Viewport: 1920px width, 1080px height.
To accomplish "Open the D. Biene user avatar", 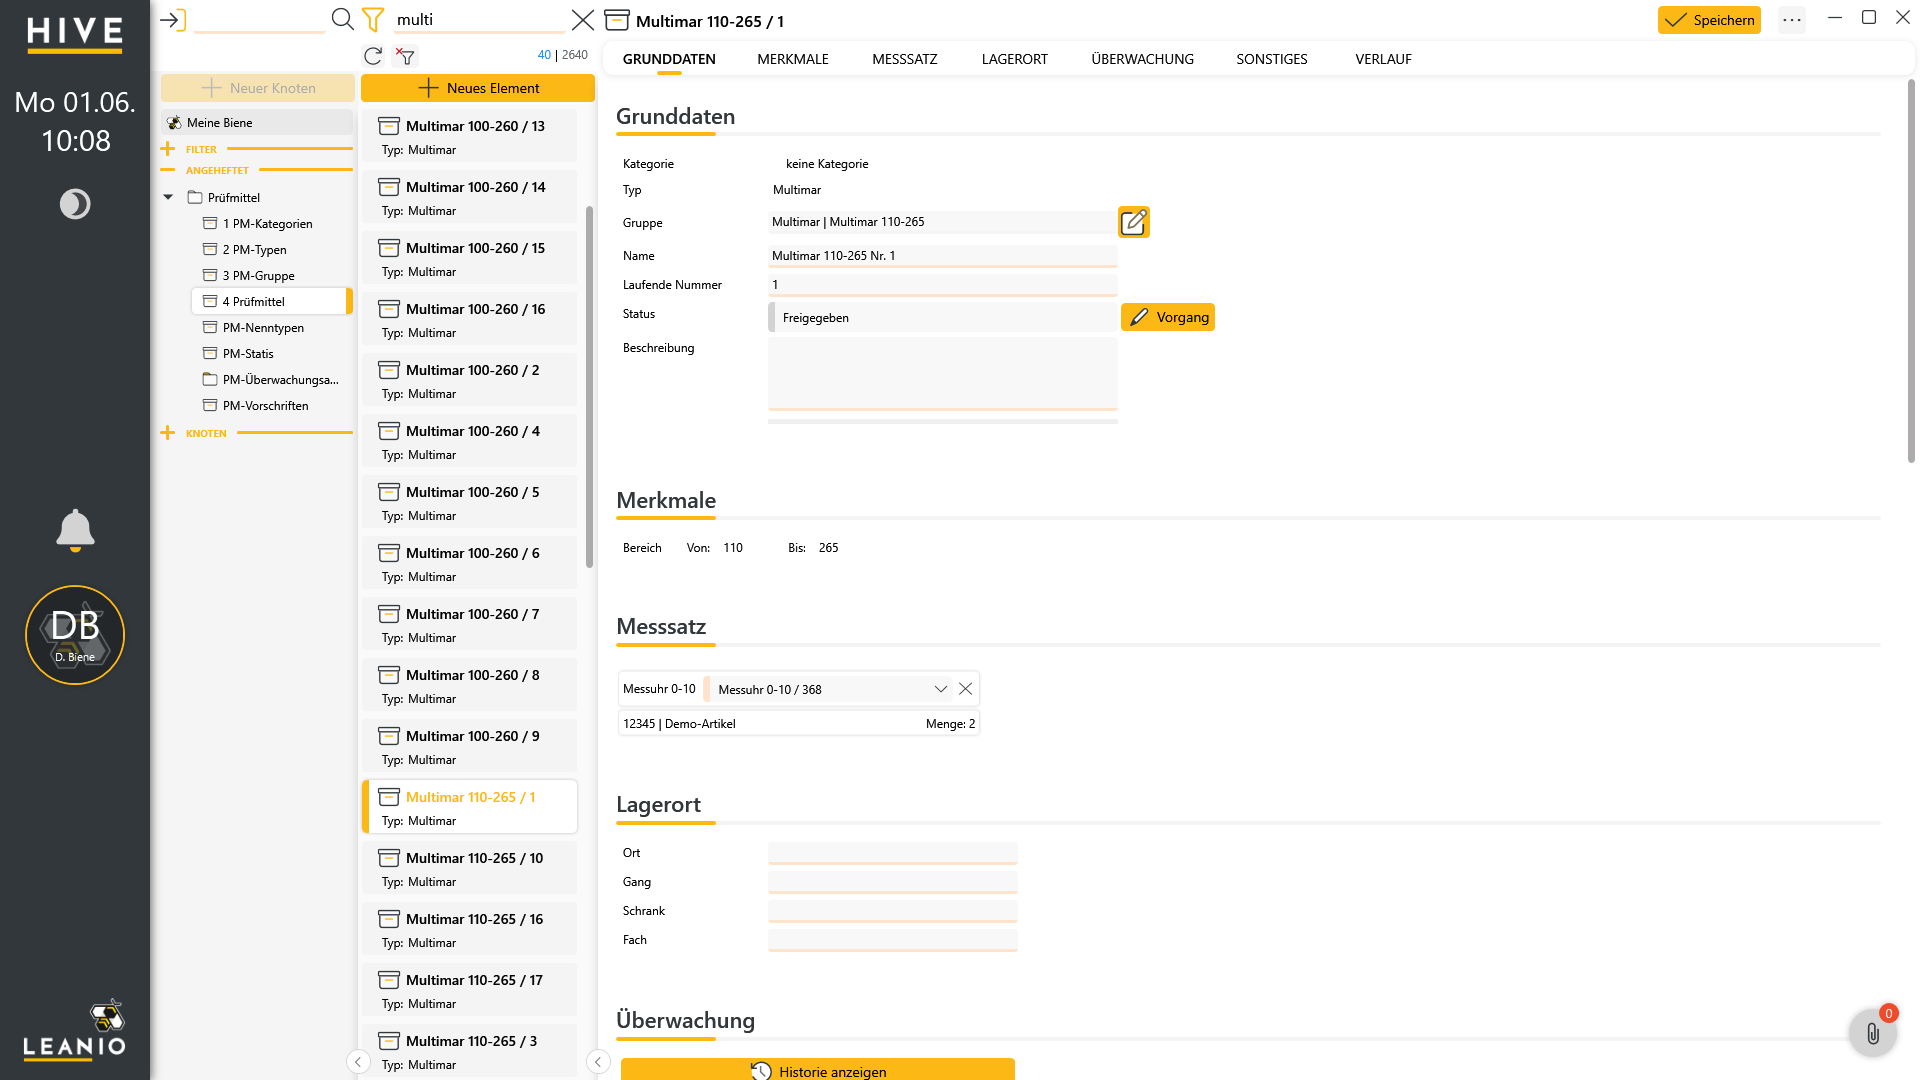I will click(75, 635).
